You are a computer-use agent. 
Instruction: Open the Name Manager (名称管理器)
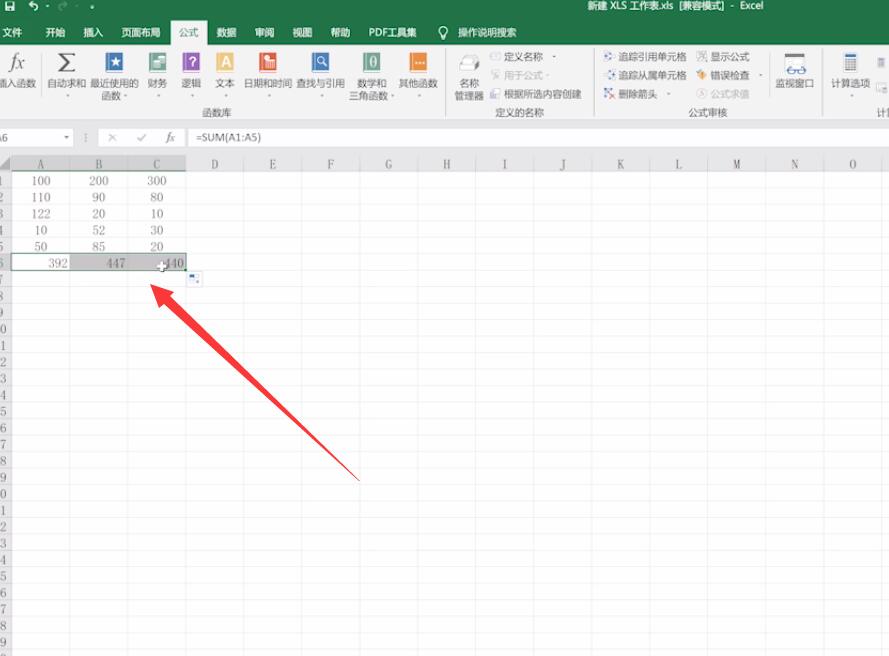coord(469,78)
